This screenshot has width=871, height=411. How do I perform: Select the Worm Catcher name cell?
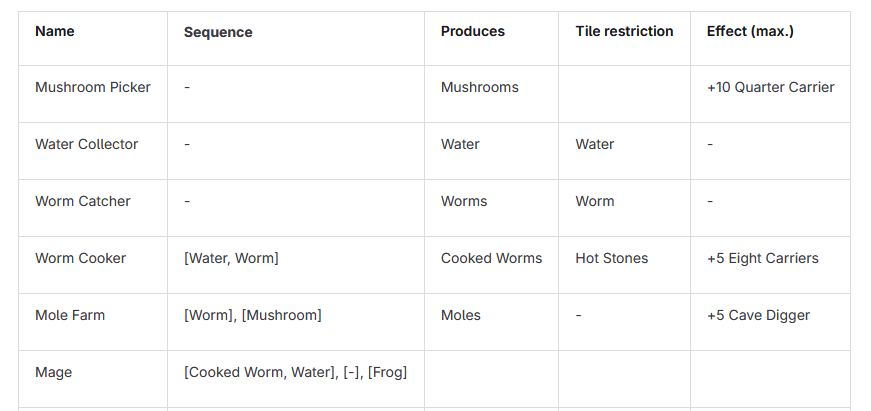(x=83, y=201)
